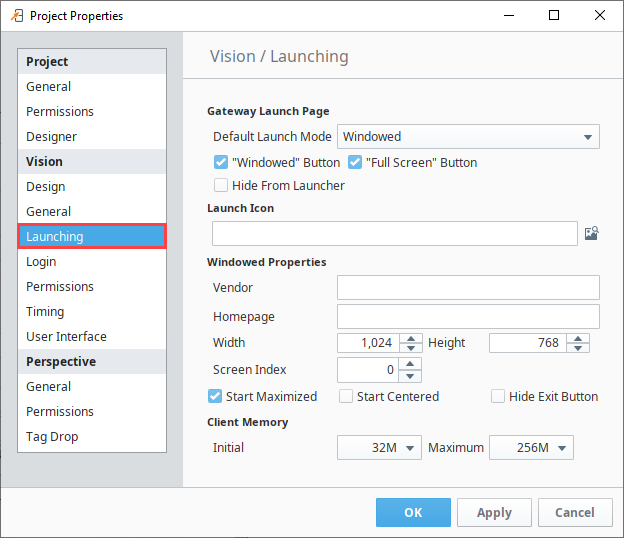624x539 pixels.
Task: Decrease the Height spinner value
Action: (578, 348)
